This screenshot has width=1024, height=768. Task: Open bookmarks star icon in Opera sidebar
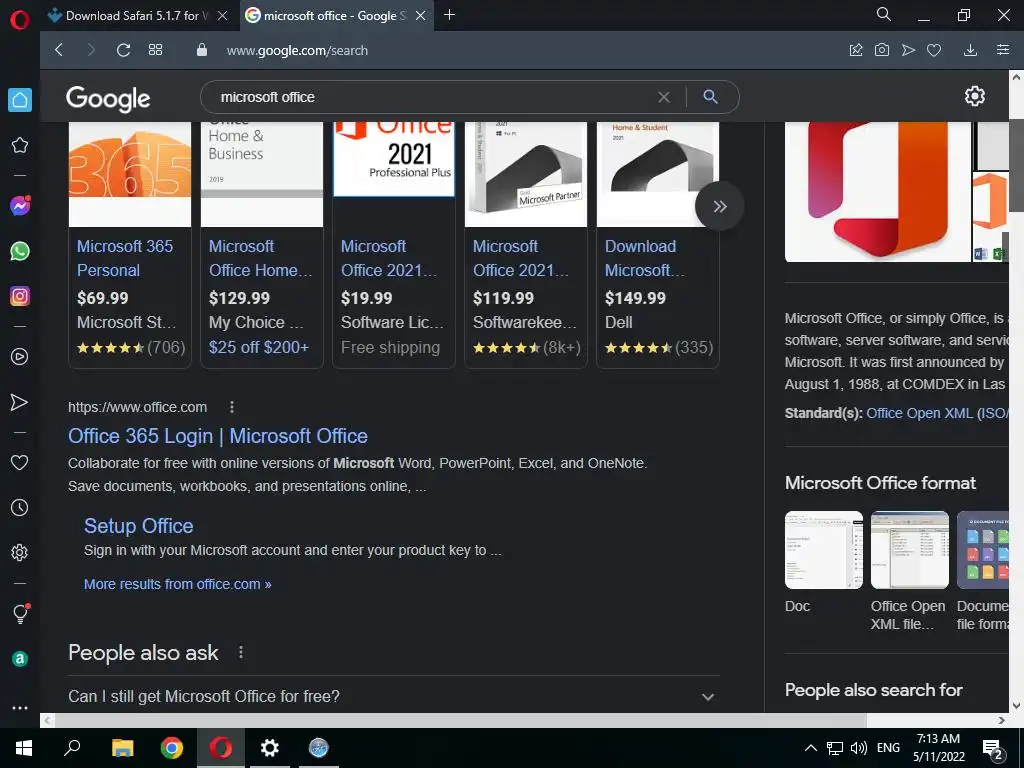click(x=20, y=145)
